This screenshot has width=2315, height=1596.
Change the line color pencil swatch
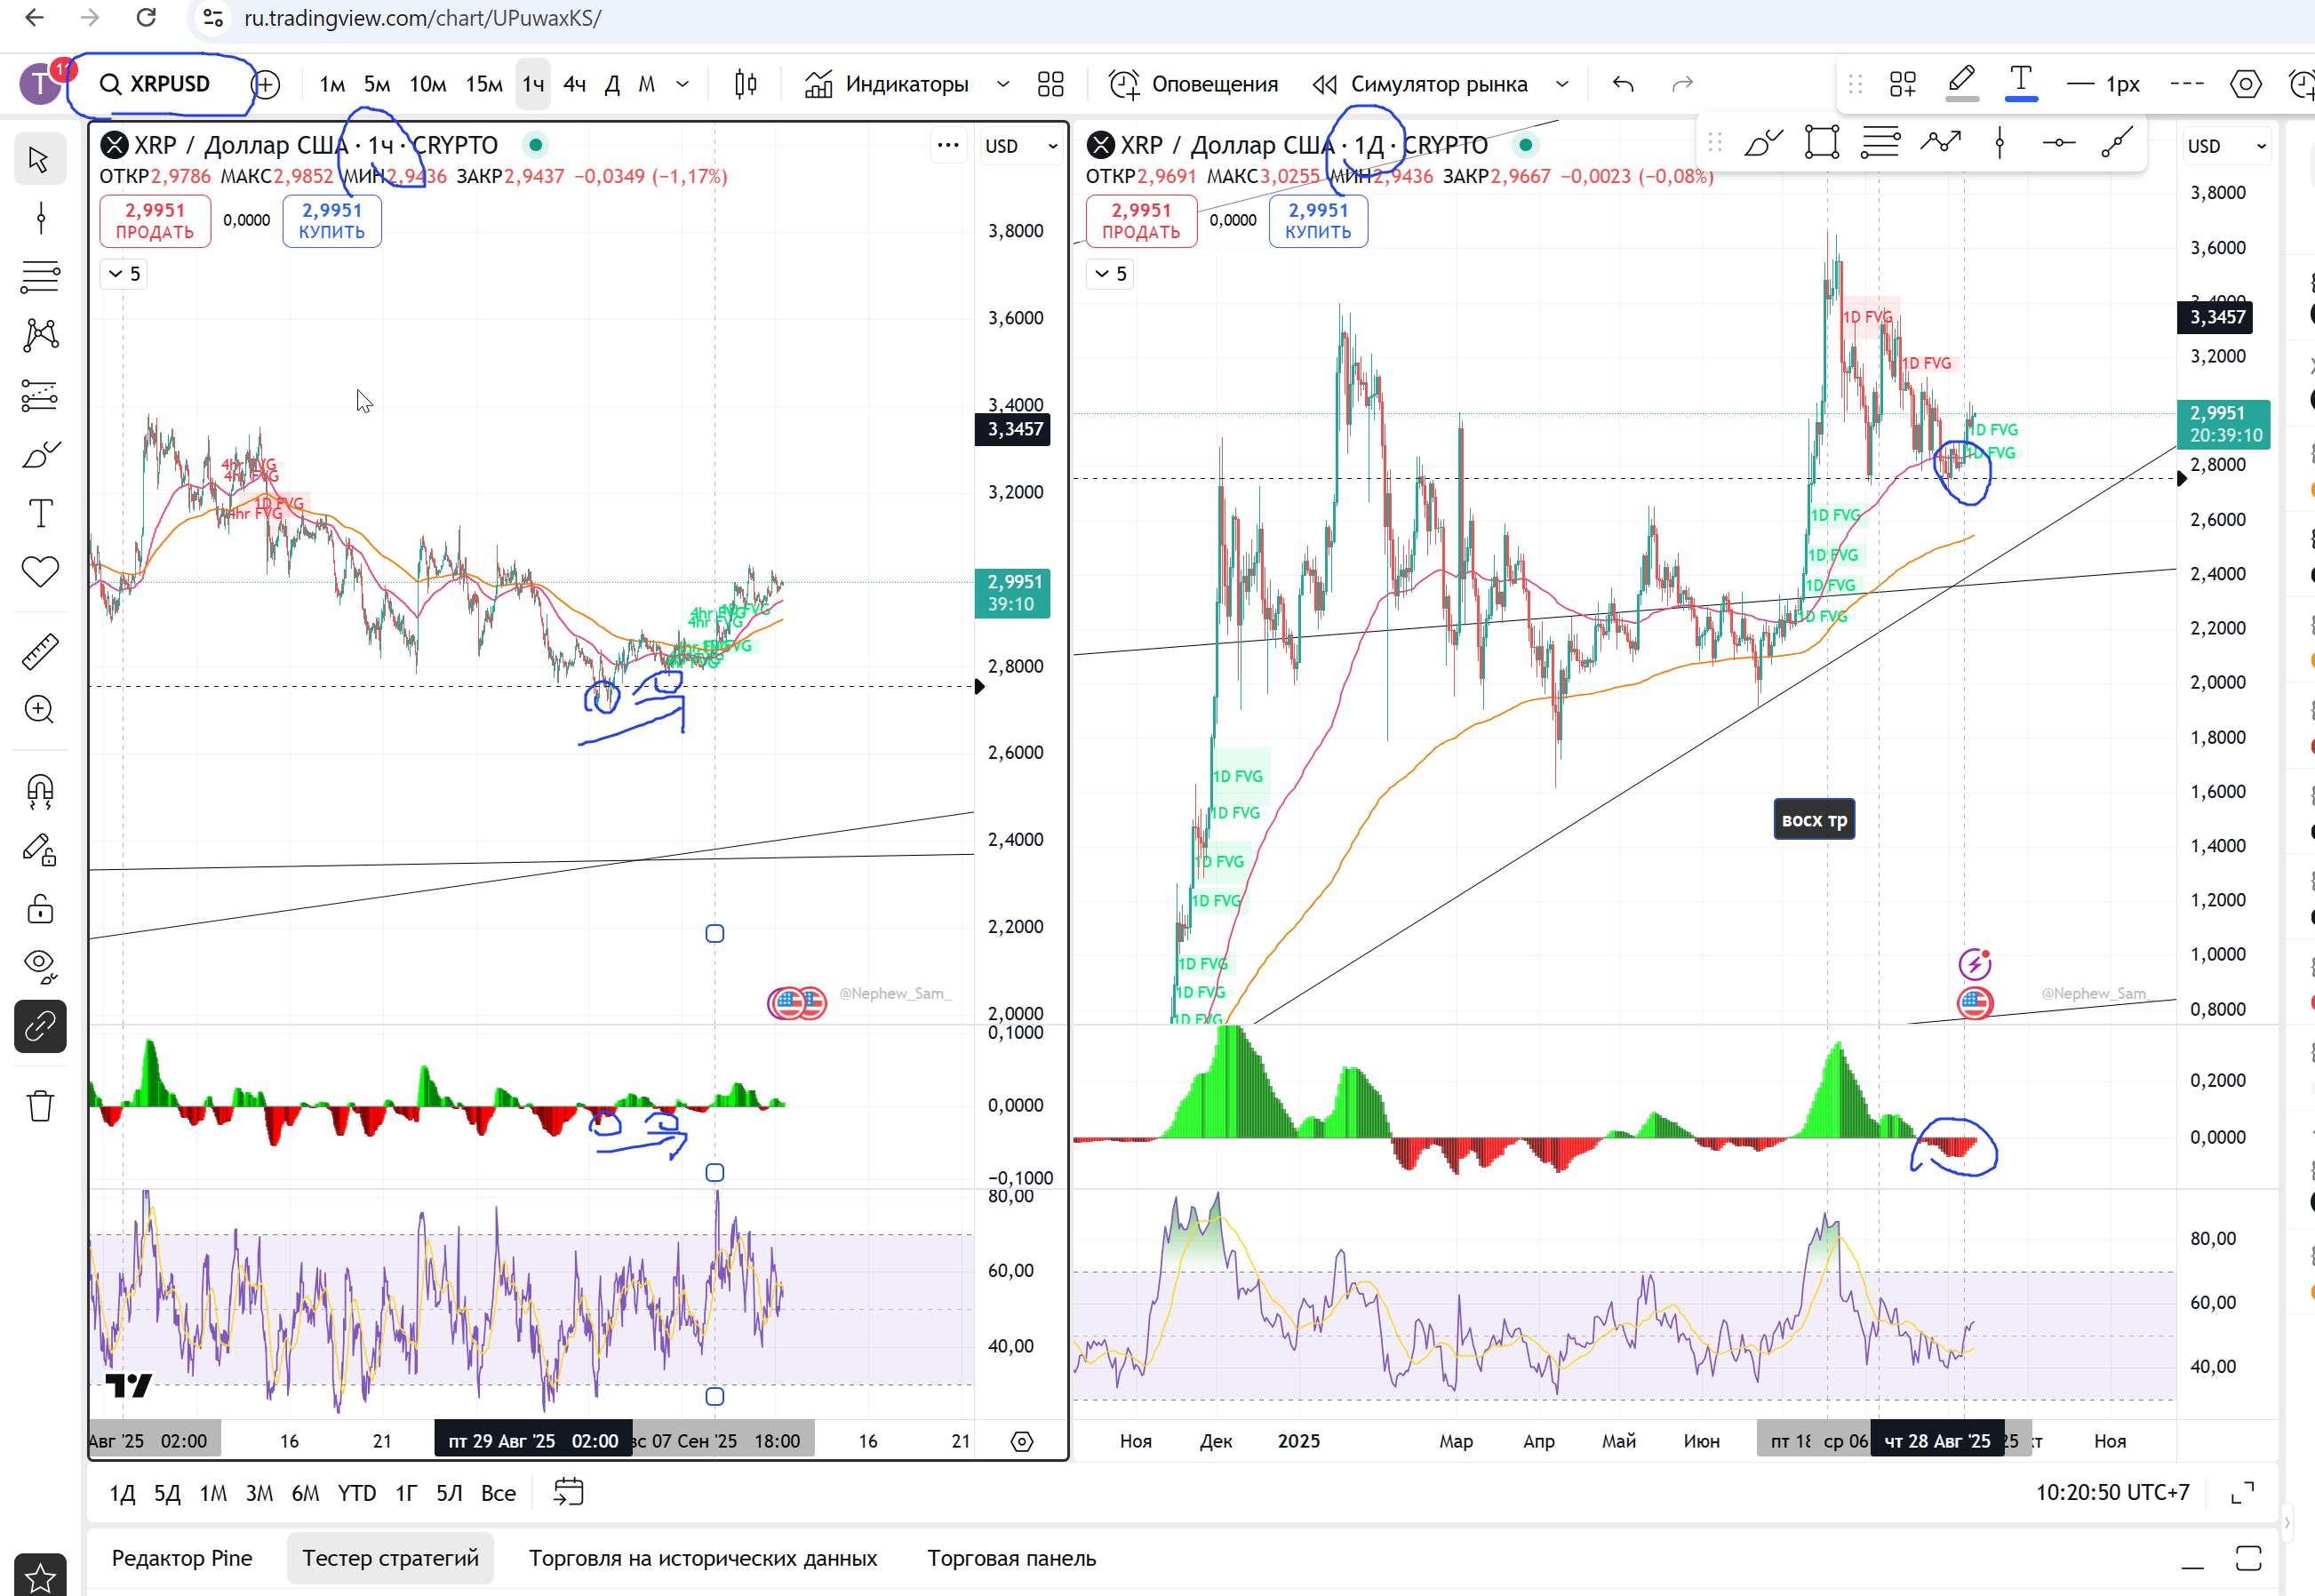pos(1962,83)
